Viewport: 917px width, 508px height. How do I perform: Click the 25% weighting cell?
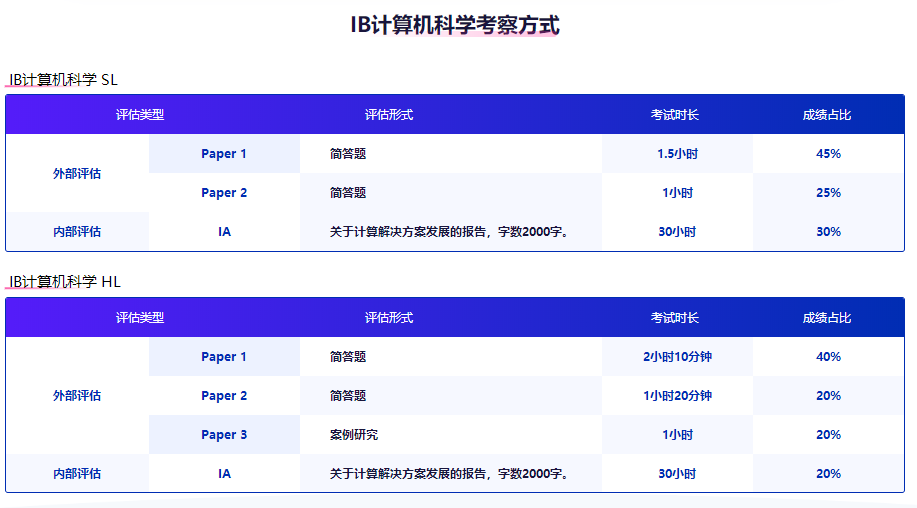click(828, 193)
